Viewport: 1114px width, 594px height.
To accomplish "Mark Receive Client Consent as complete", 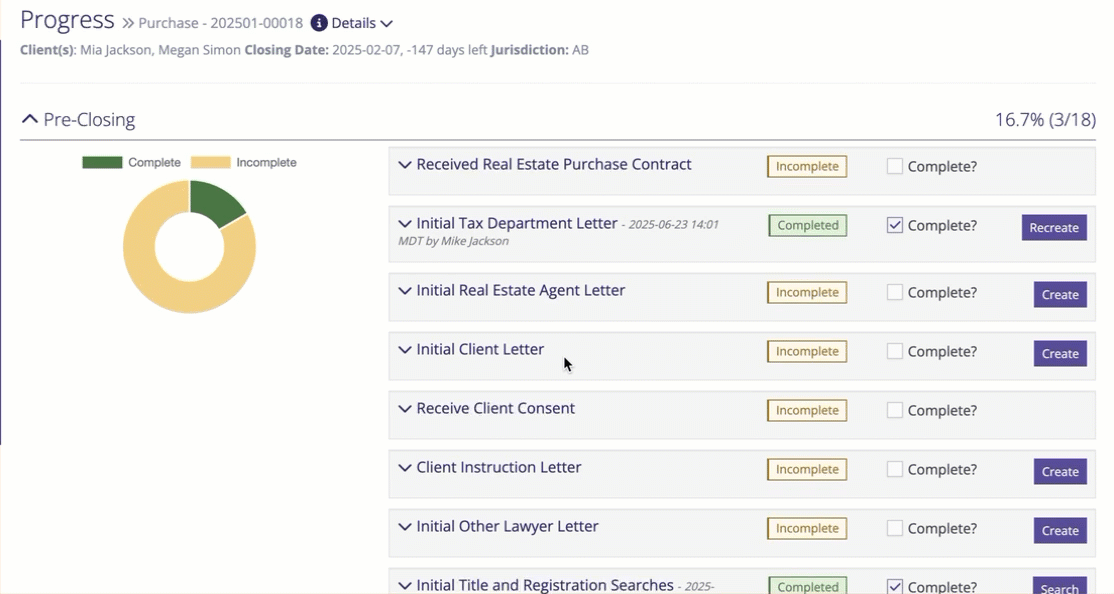I will click(895, 411).
